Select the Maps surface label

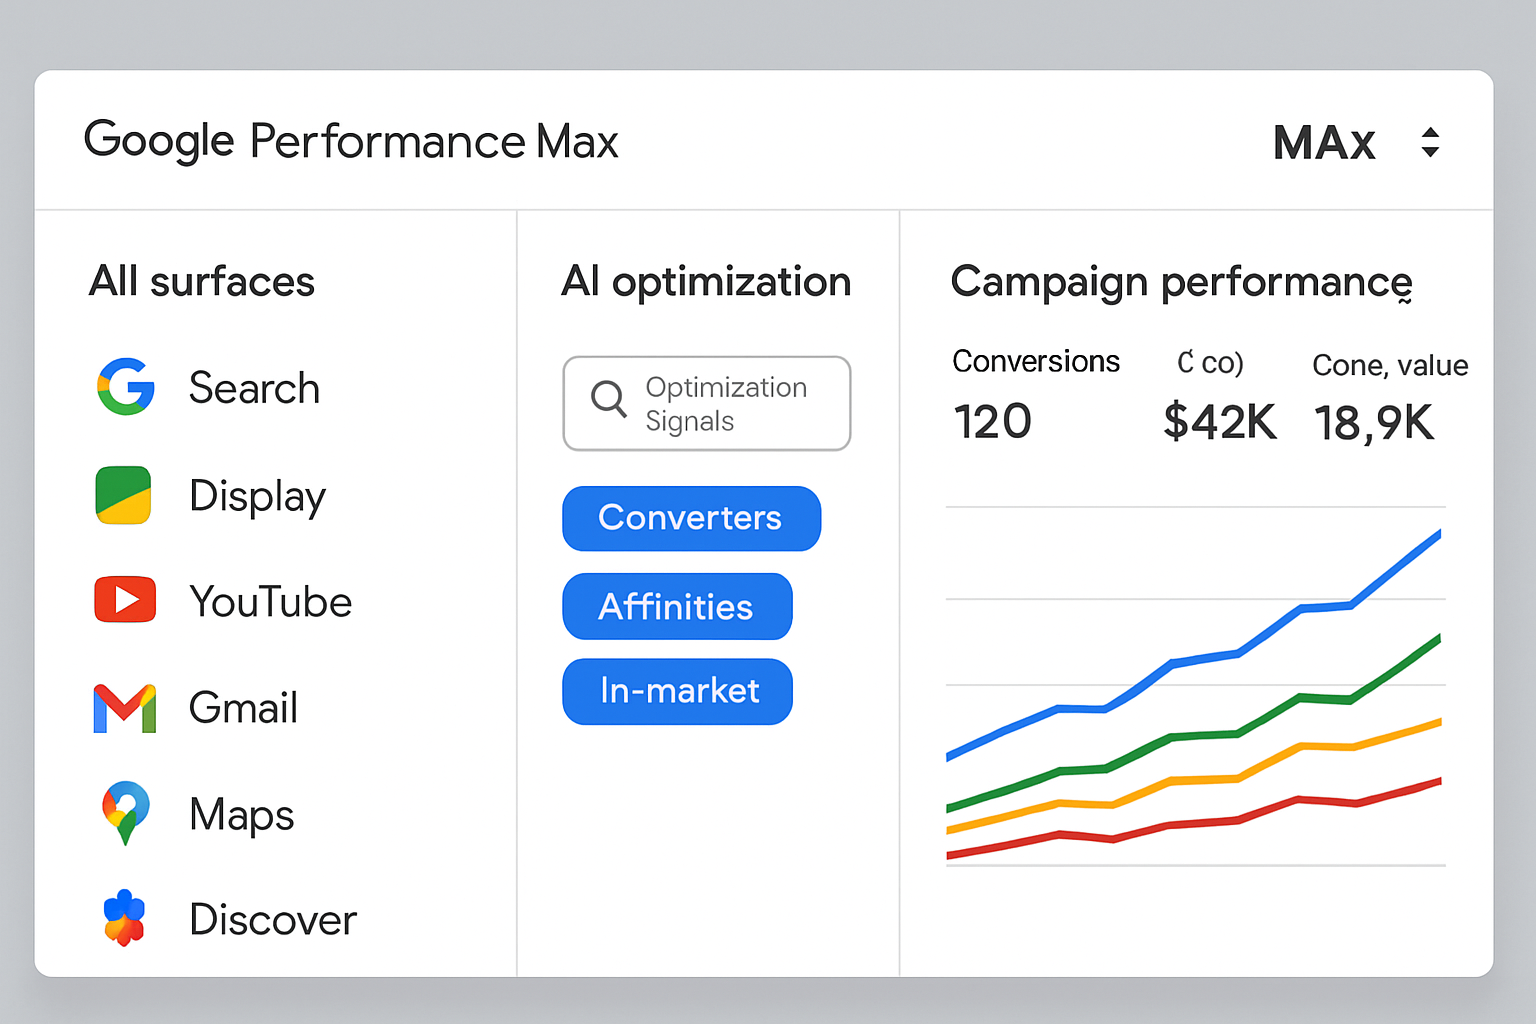[x=241, y=815]
